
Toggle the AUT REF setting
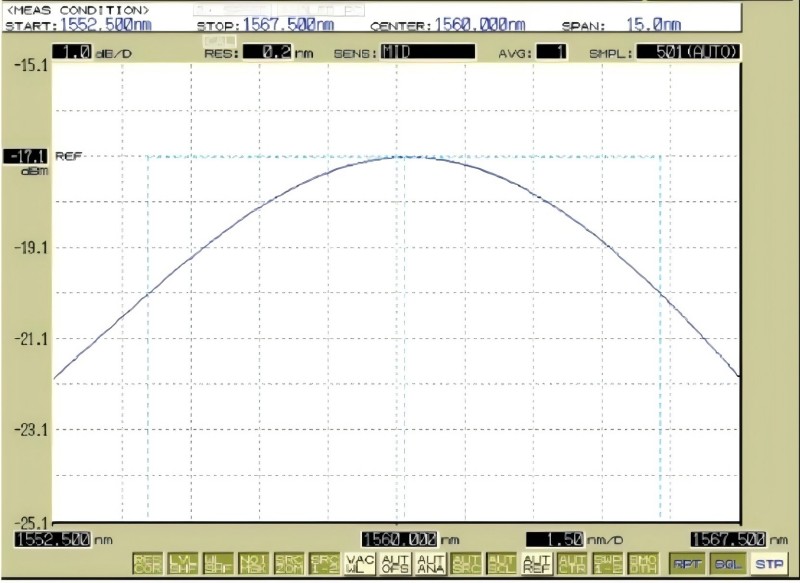click(536, 564)
